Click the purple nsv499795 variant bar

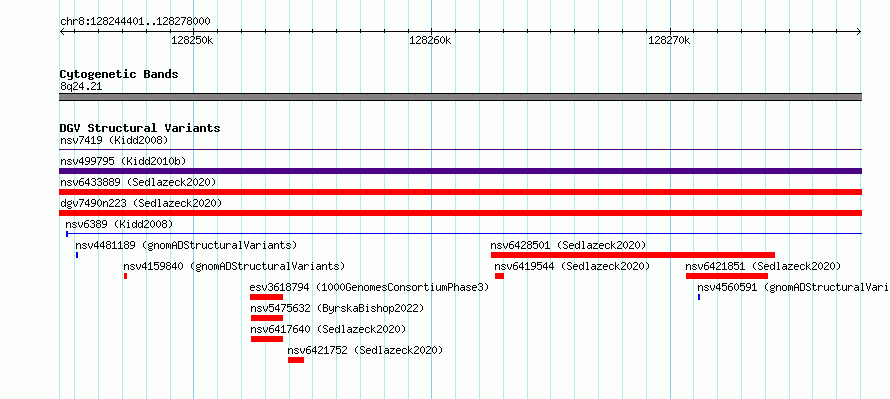(x=460, y=171)
